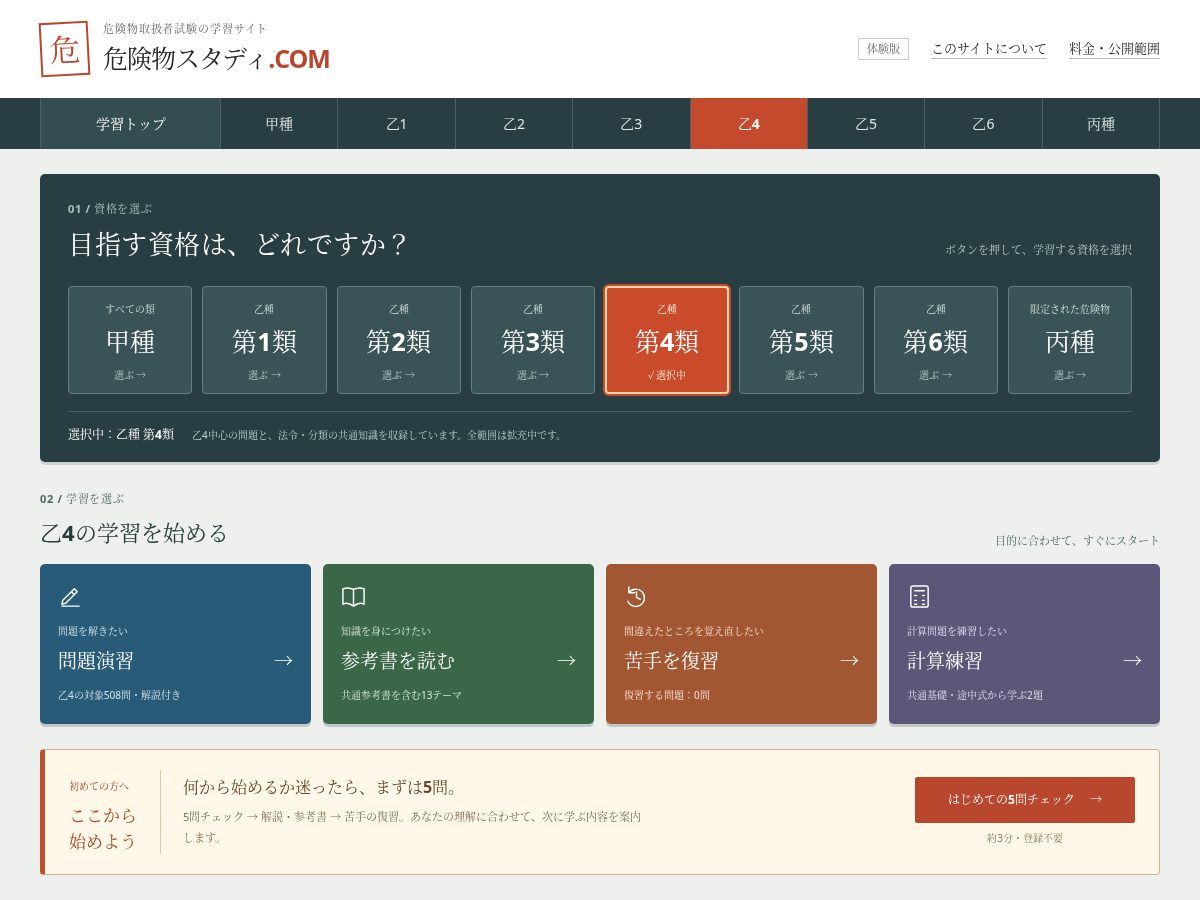Click the はじめての5問チェック button
Viewport: 1200px width, 900px height.
pyautogui.click(x=1025, y=800)
